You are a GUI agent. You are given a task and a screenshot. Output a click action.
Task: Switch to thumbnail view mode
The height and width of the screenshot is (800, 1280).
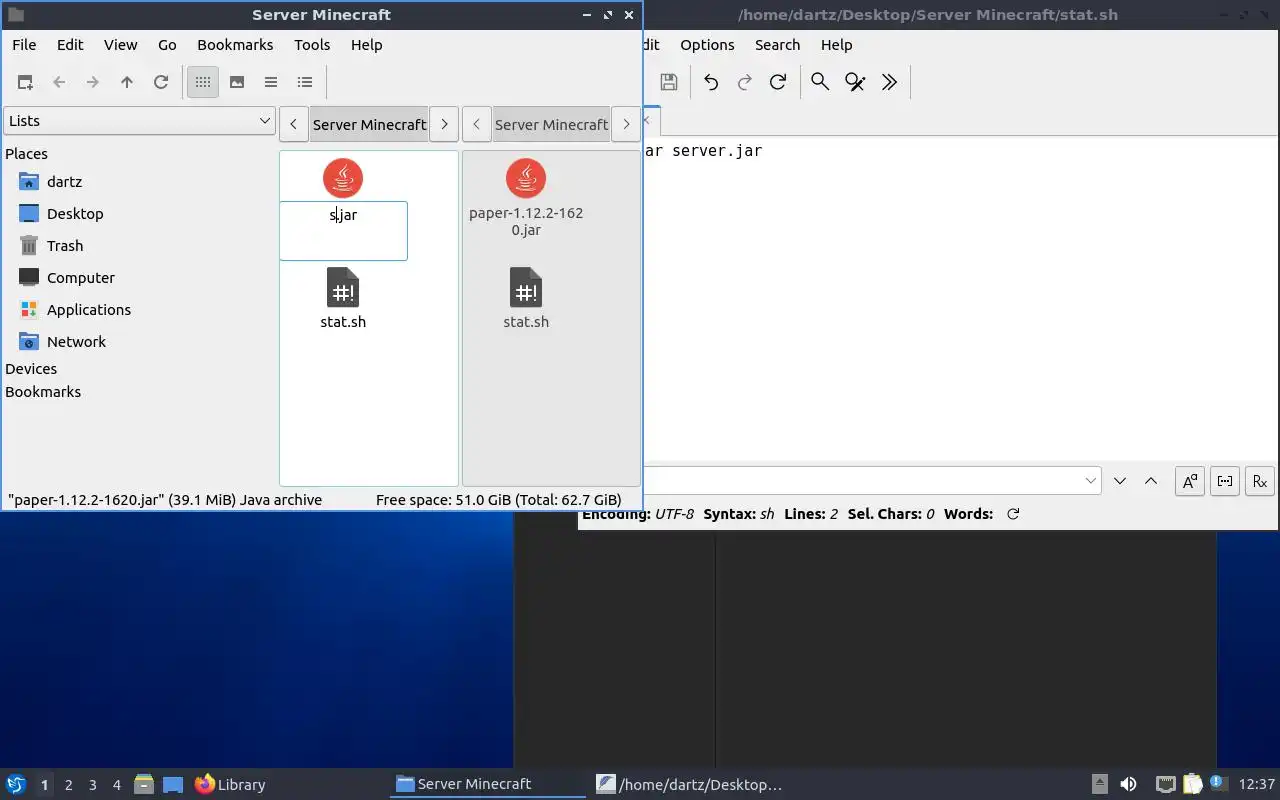(x=237, y=82)
